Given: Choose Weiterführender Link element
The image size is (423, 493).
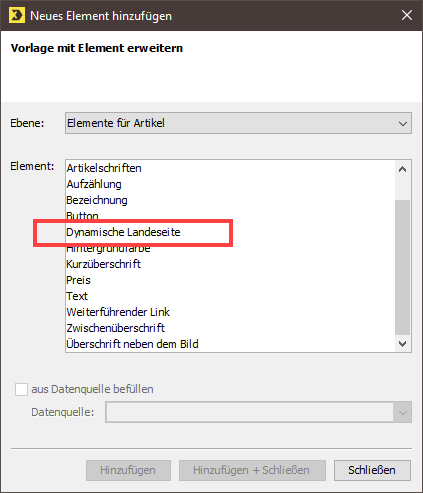Looking at the screenshot, I should pyautogui.click(x=118, y=312).
